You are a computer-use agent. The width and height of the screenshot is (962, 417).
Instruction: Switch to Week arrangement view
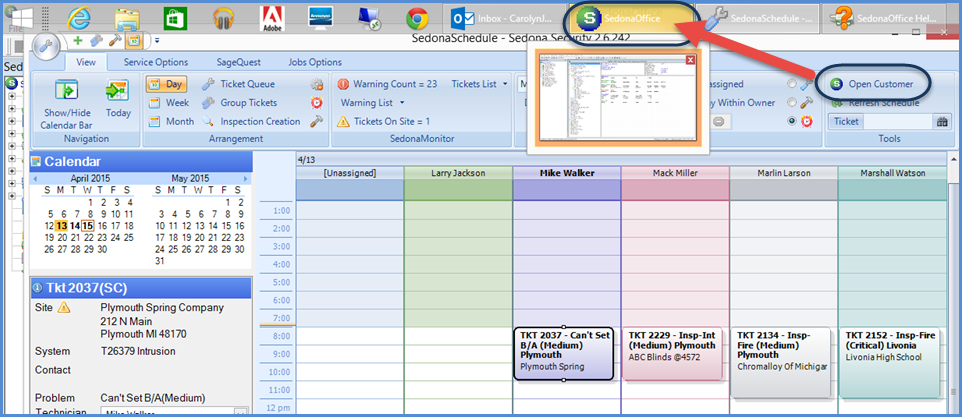click(x=169, y=102)
